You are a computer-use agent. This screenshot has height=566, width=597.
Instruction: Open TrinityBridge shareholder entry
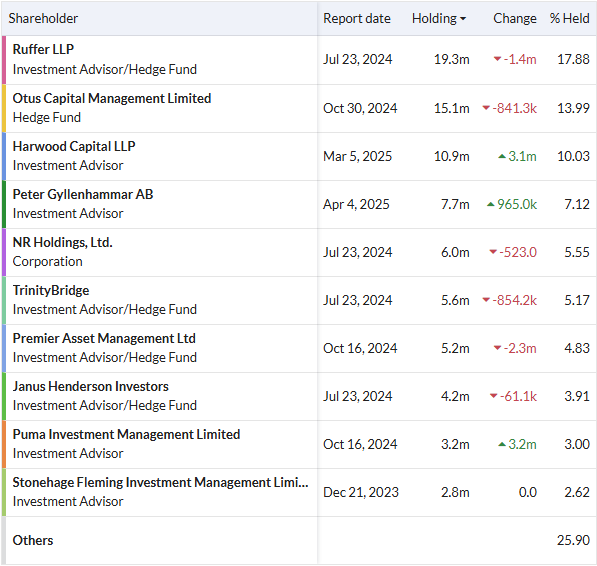(51, 290)
